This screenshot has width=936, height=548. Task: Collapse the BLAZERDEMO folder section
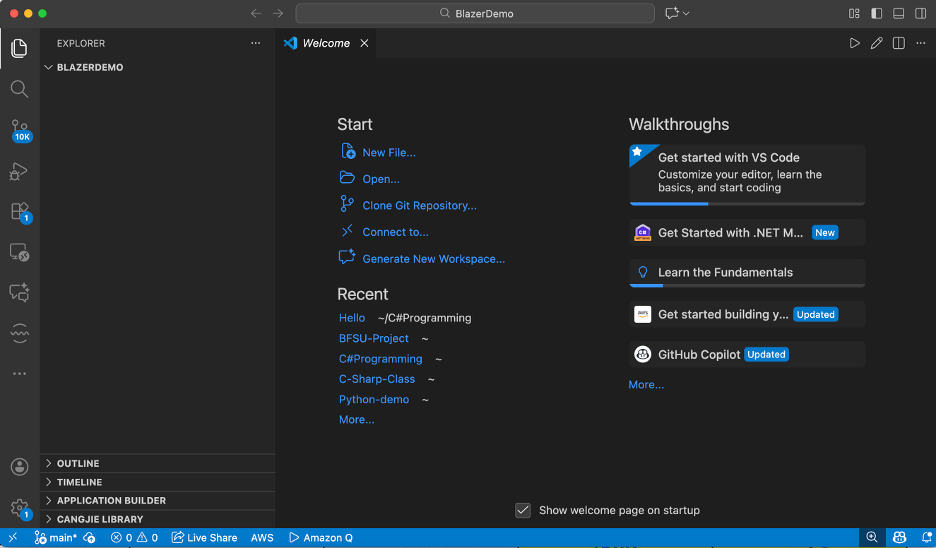[x=158, y=67]
